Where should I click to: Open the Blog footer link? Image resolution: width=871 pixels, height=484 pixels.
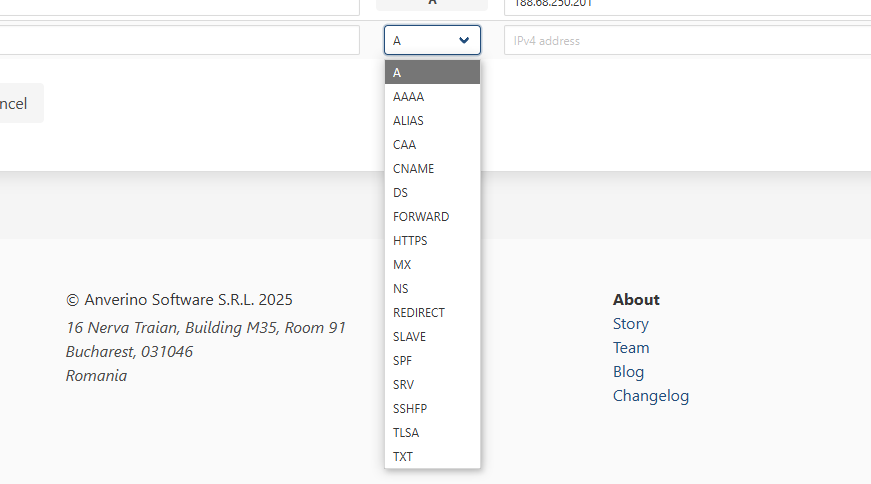(x=629, y=372)
